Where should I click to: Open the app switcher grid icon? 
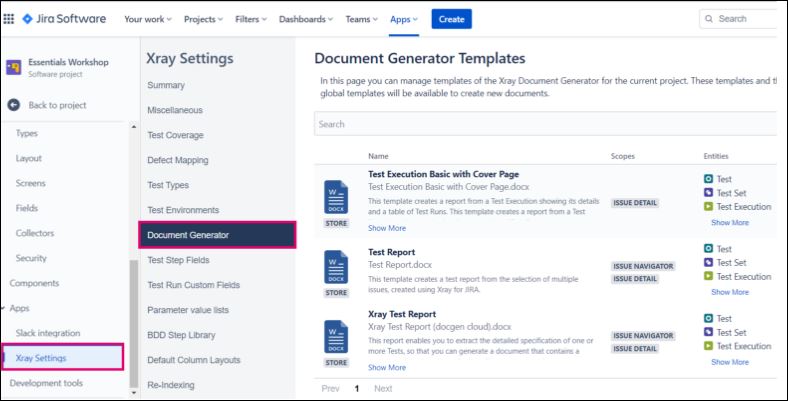[x=10, y=19]
